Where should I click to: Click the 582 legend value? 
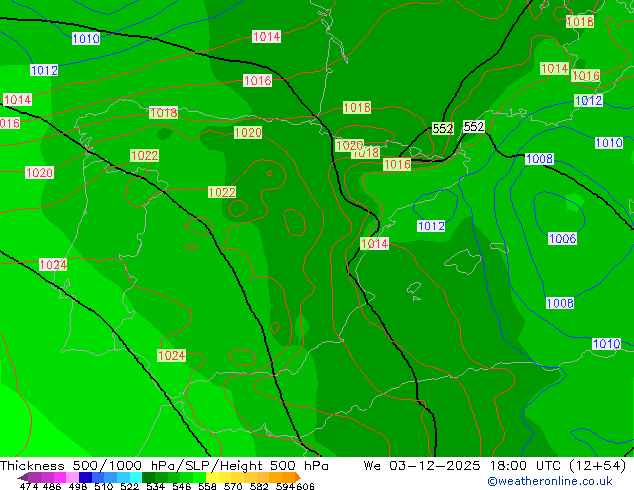click(x=259, y=486)
